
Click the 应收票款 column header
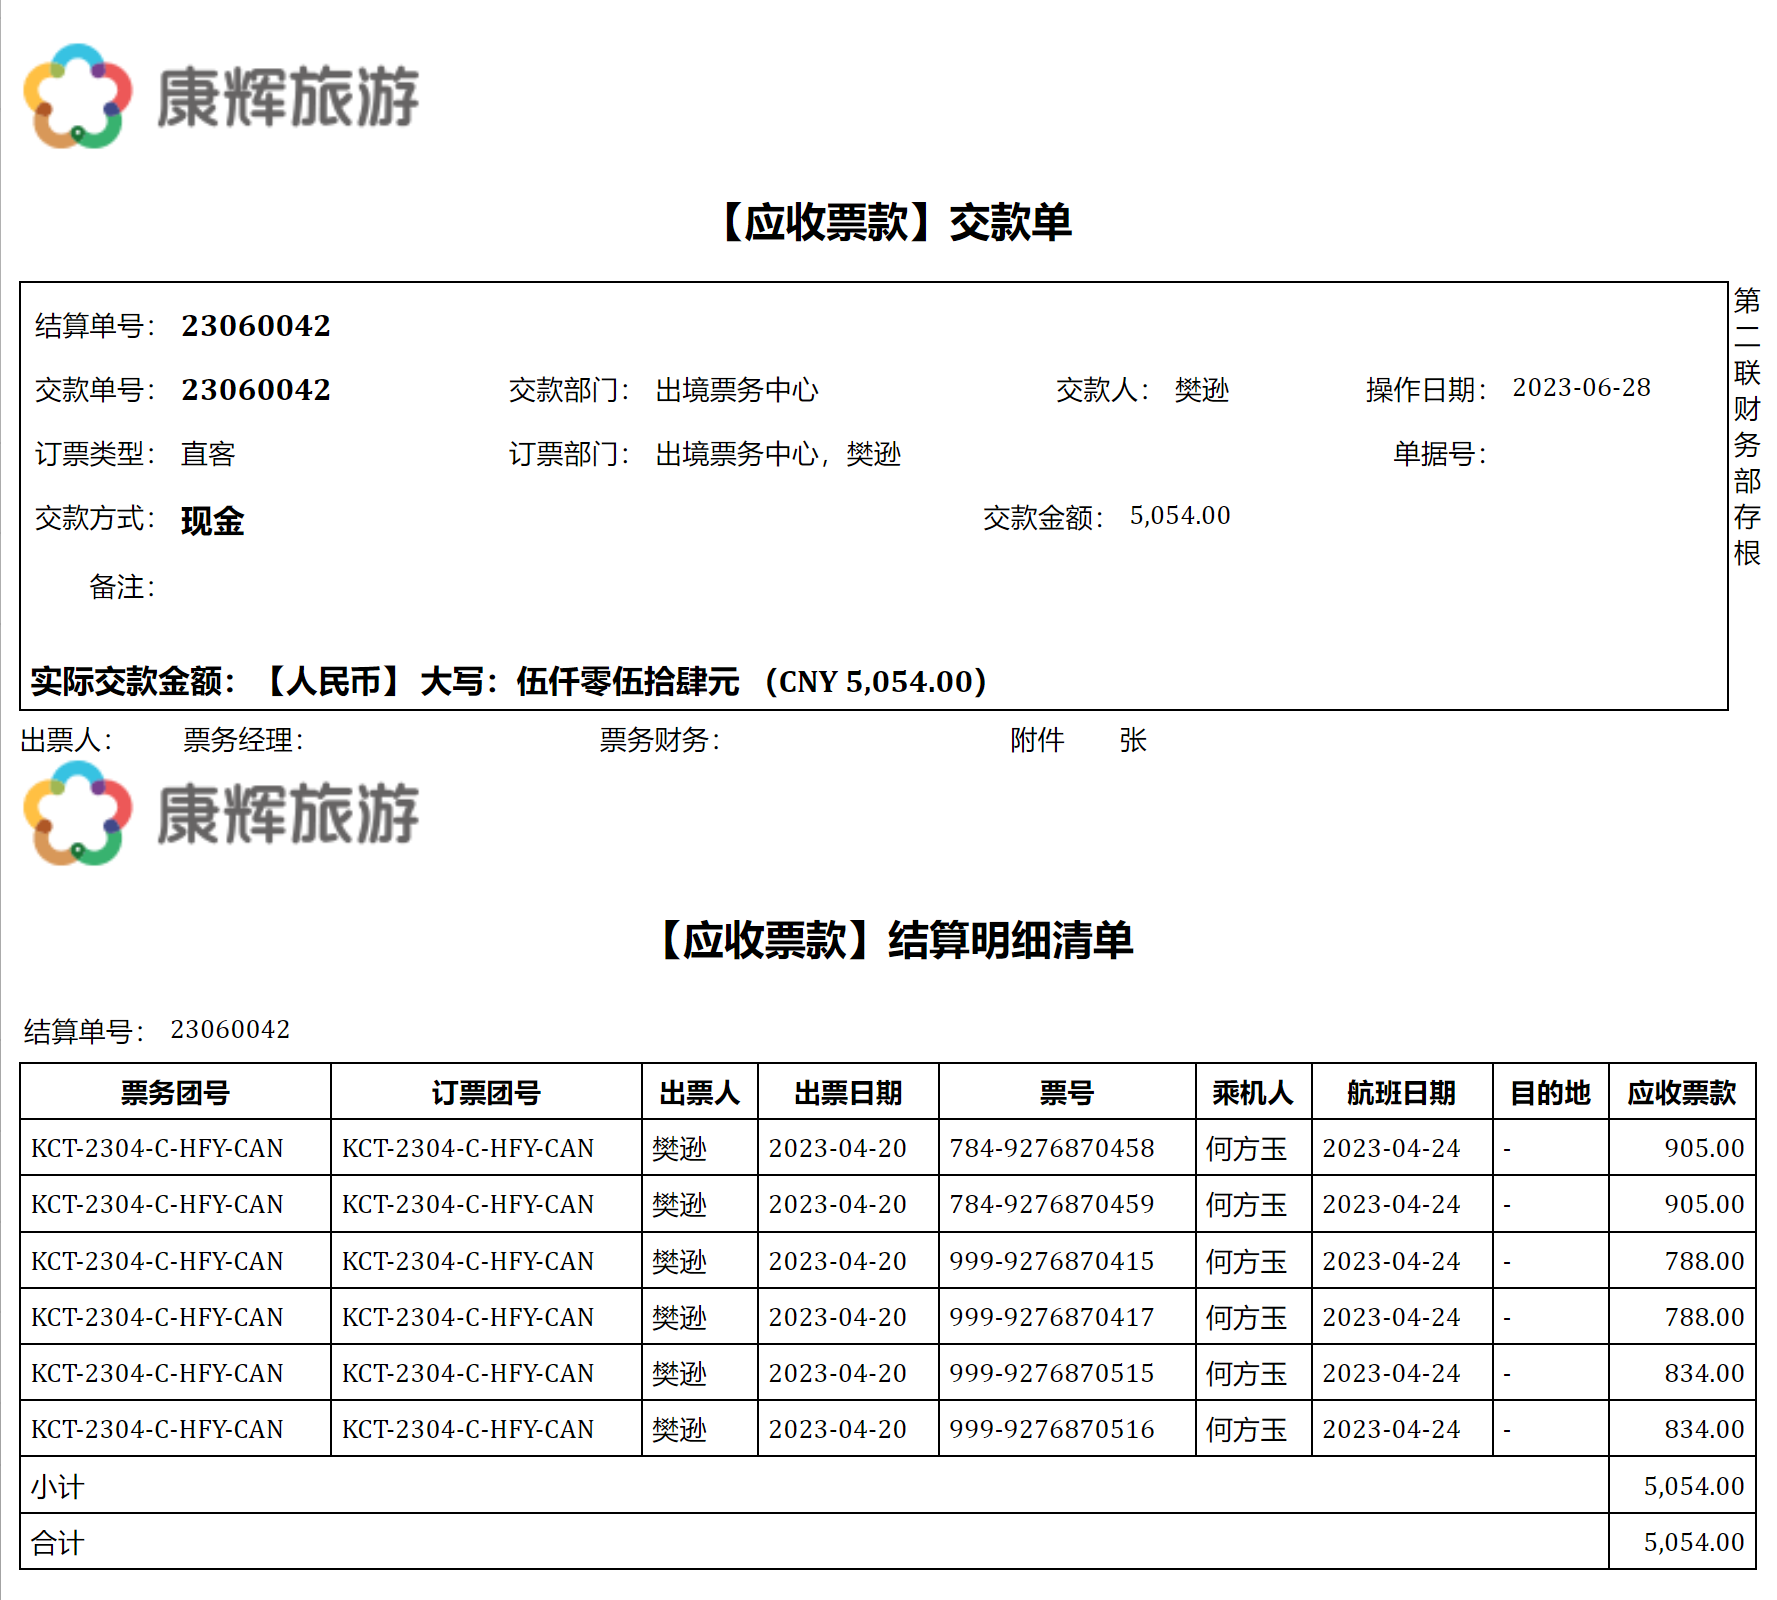tap(1681, 1092)
